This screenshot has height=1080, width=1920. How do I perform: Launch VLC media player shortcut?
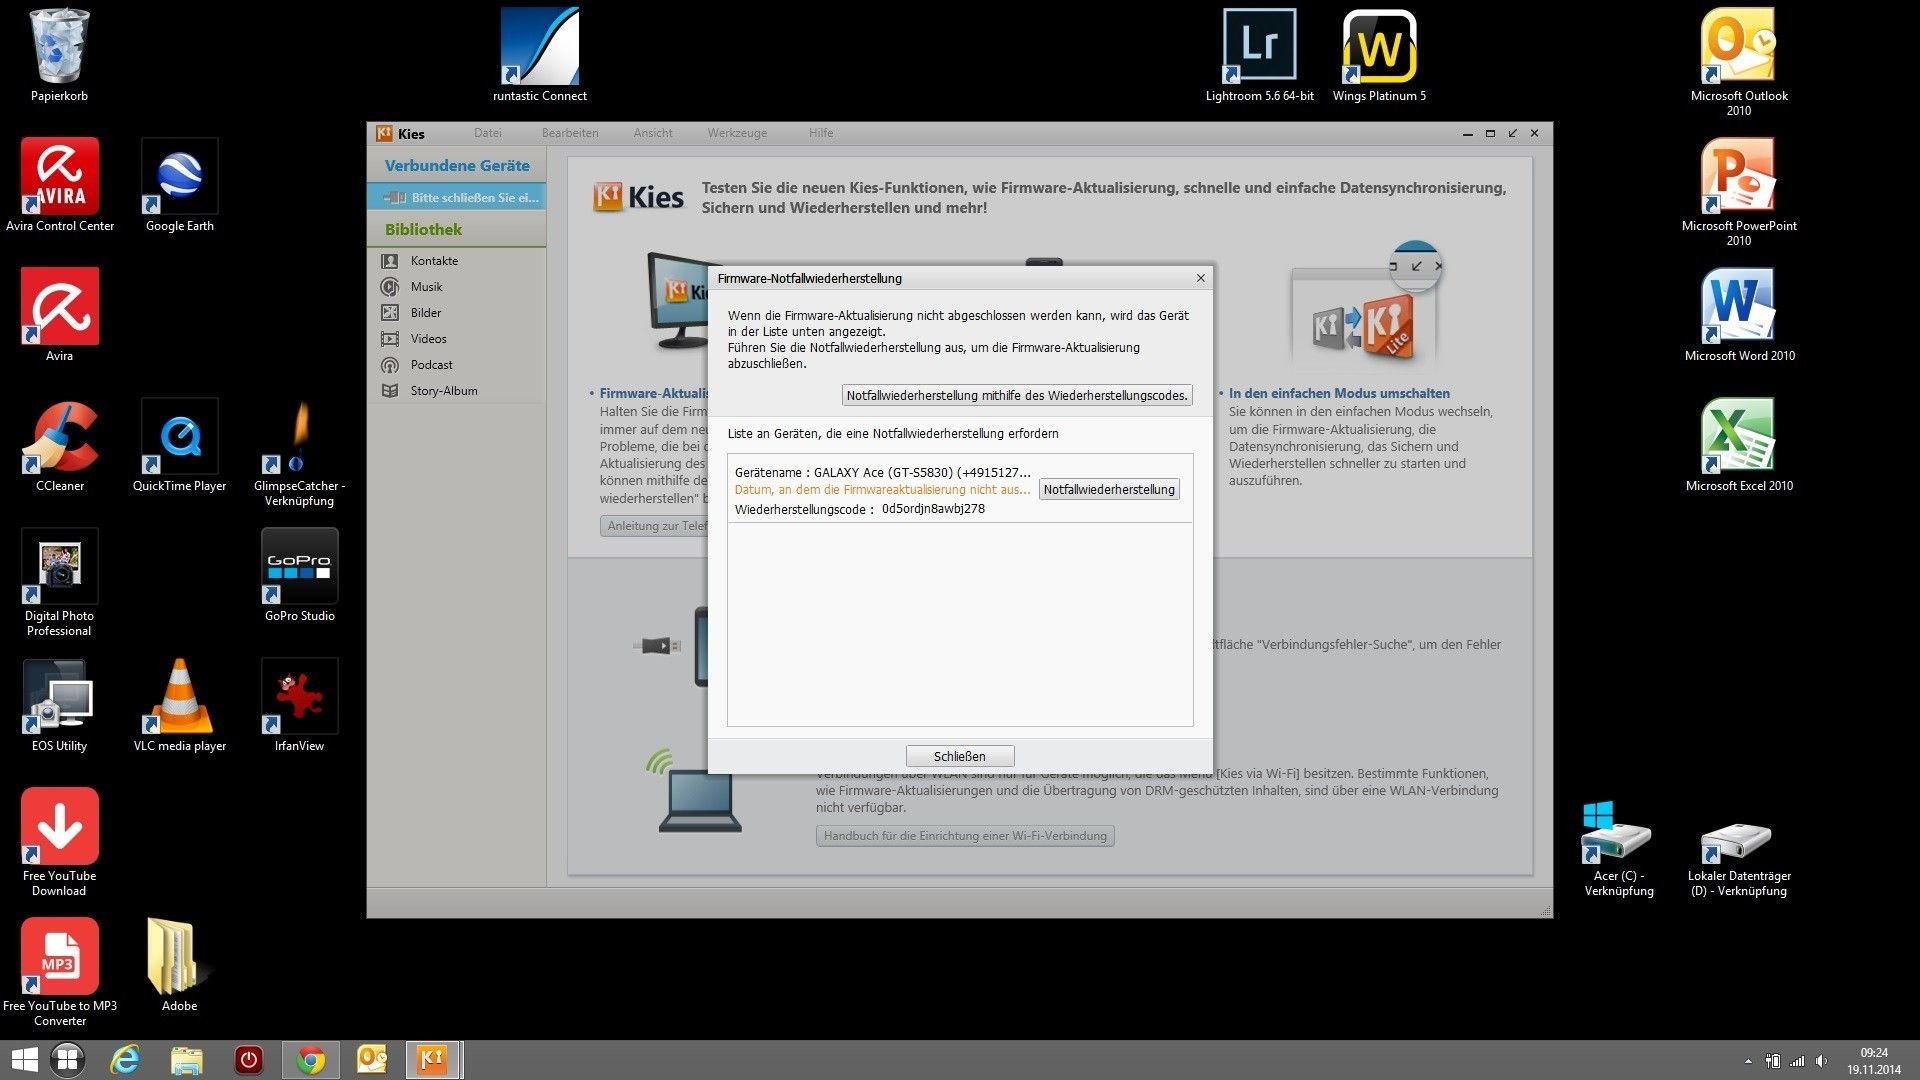click(x=180, y=705)
